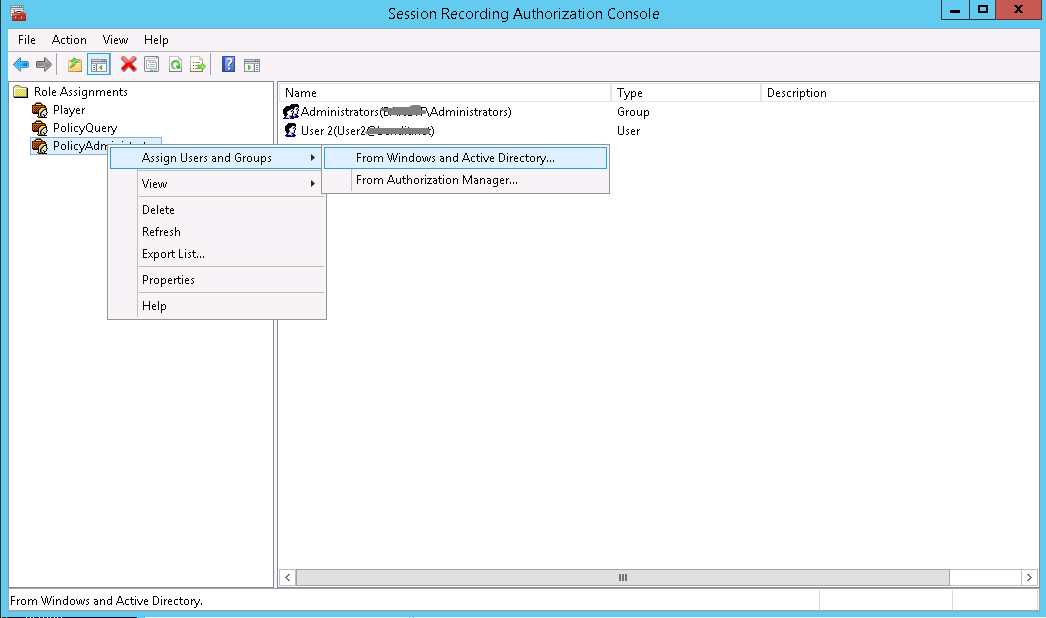This screenshot has height=618, width=1046.
Task: Click Properties in the context menu
Action: pos(168,280)
